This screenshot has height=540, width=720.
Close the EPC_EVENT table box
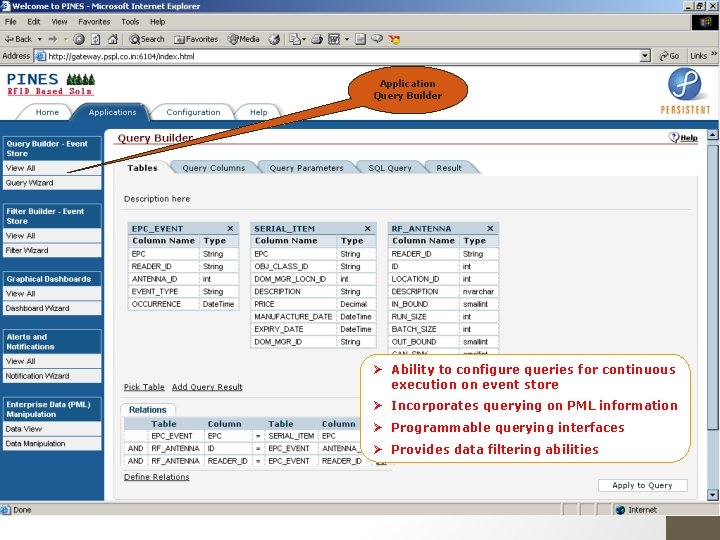coord(230,228)
